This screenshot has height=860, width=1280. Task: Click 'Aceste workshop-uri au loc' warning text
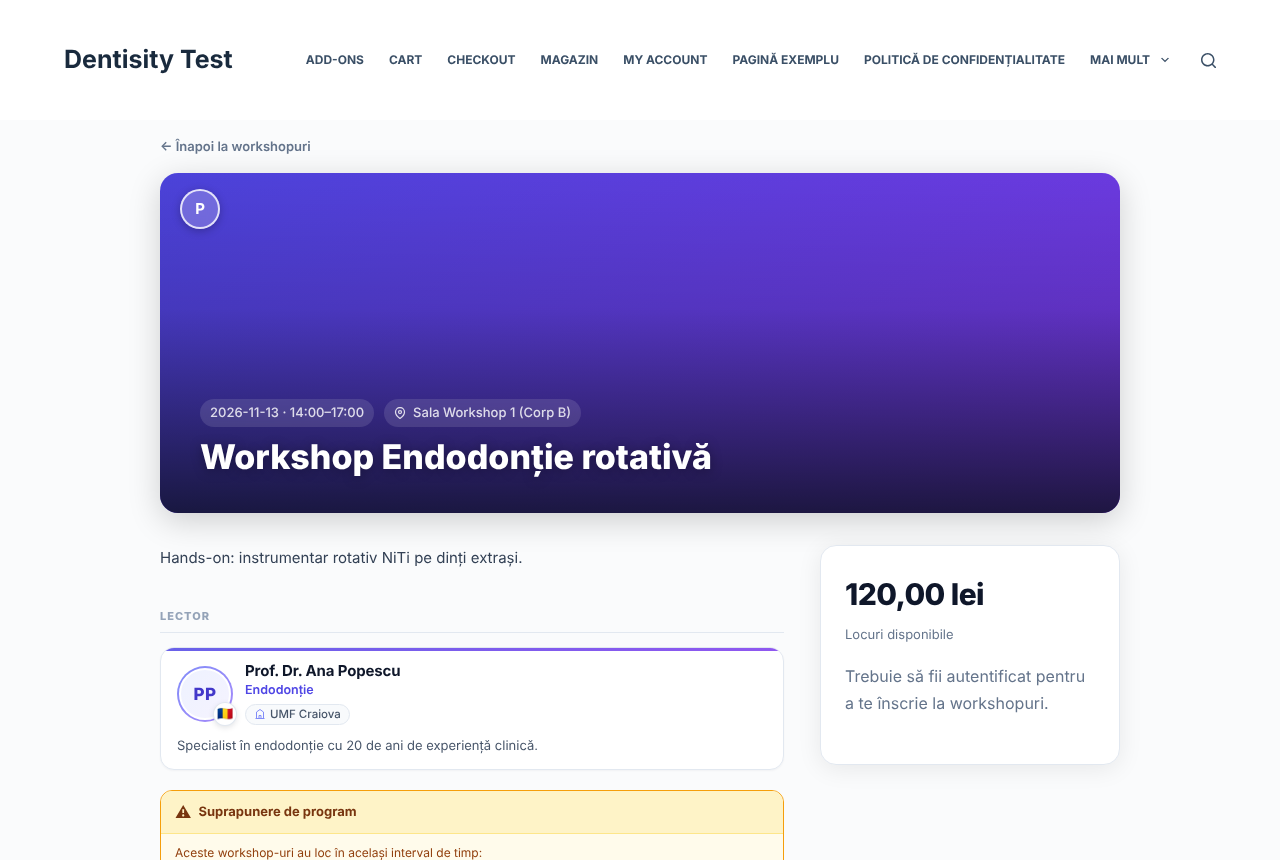tap(328, 852)
